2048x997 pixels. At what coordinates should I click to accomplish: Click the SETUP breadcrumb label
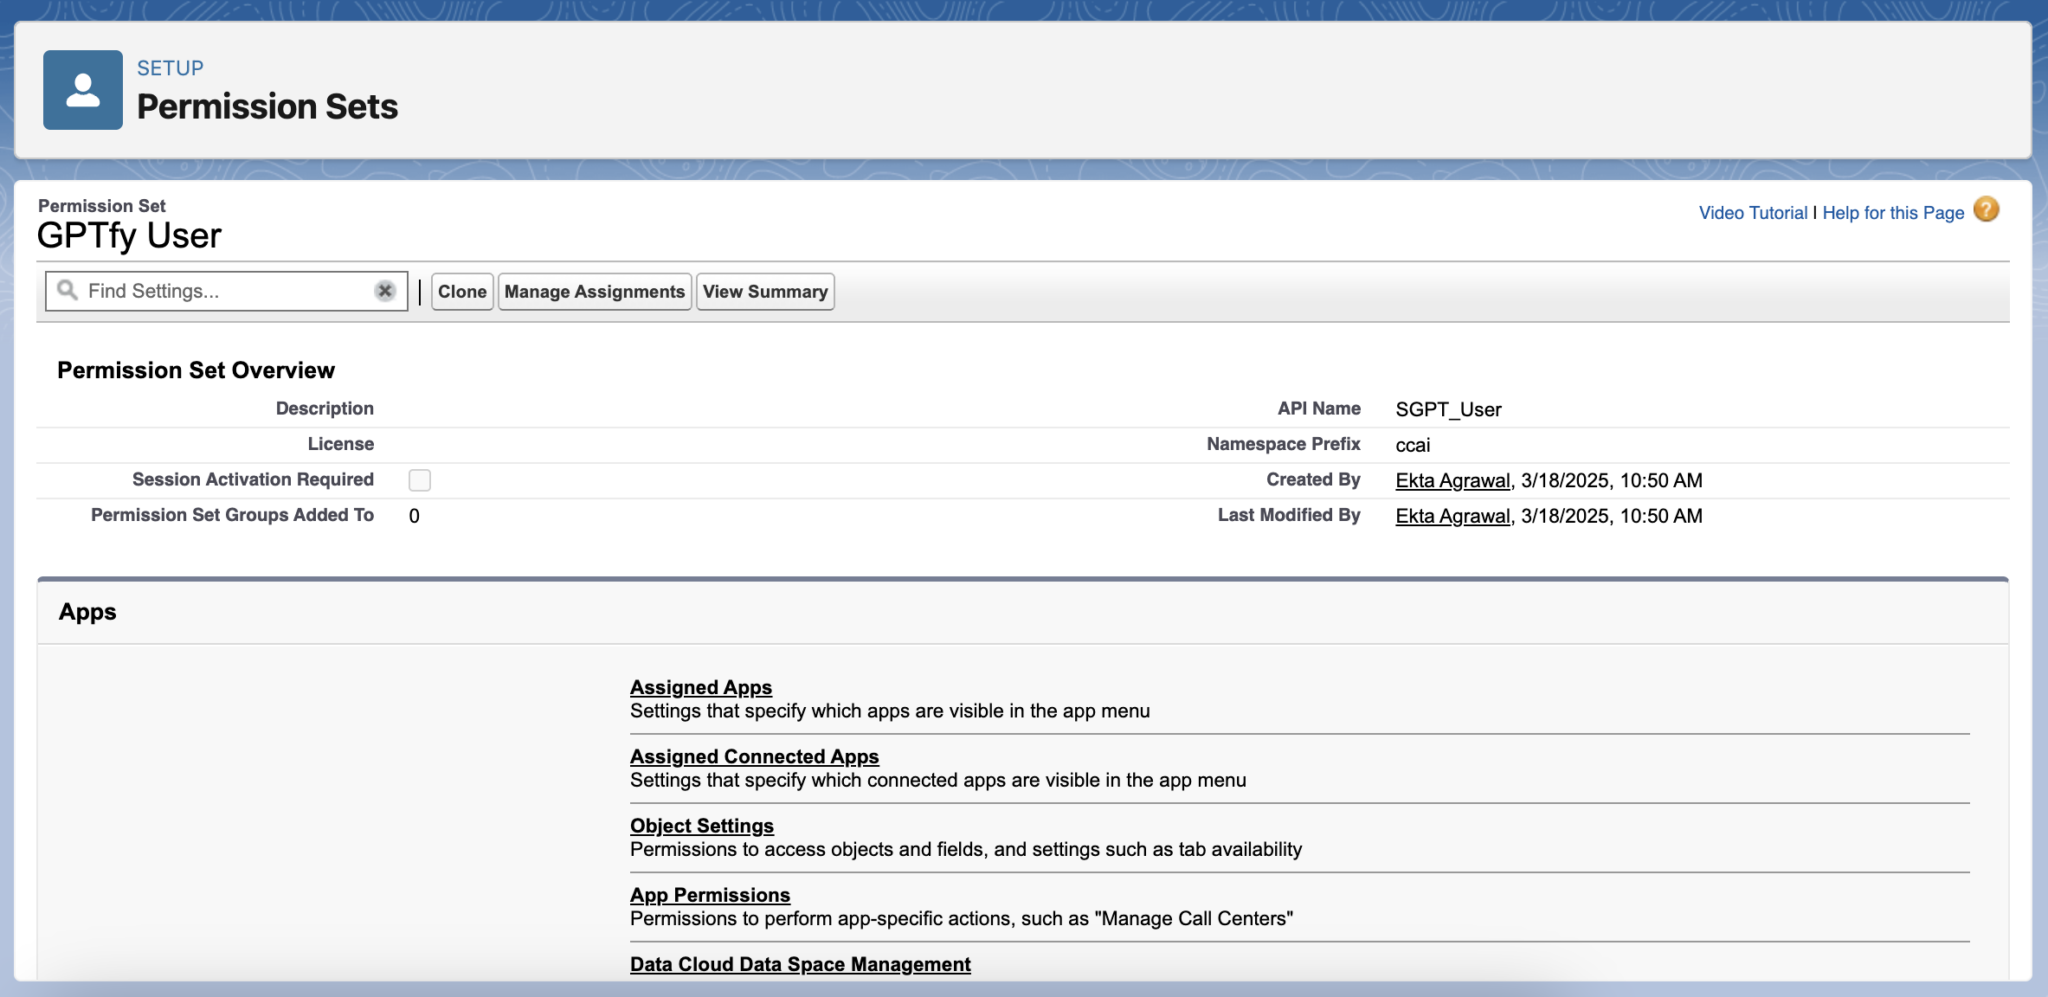coord(170,68)
